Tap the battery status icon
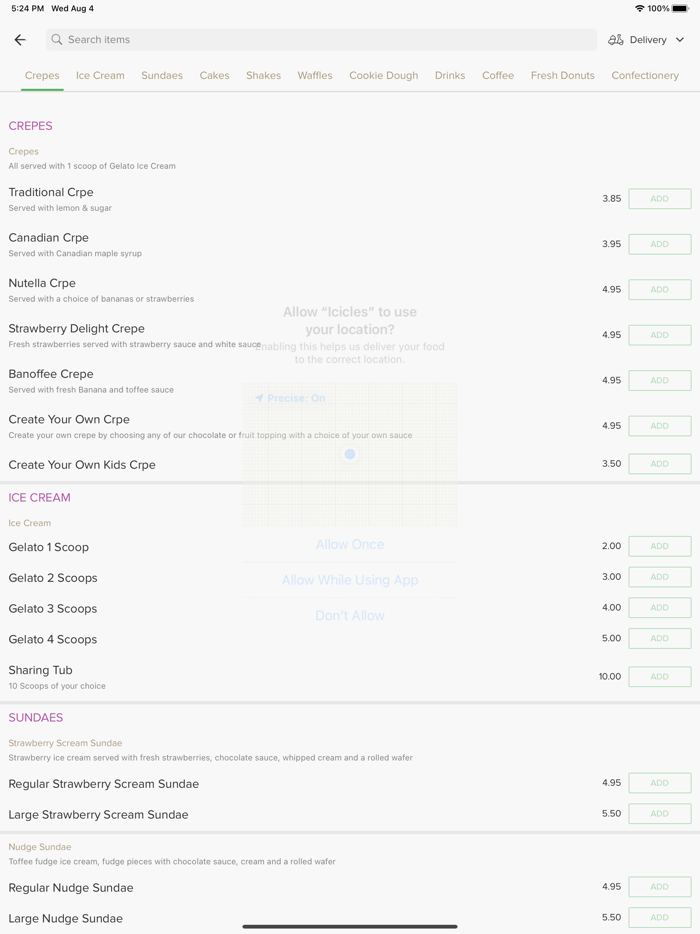 click(x=680, y=9)
